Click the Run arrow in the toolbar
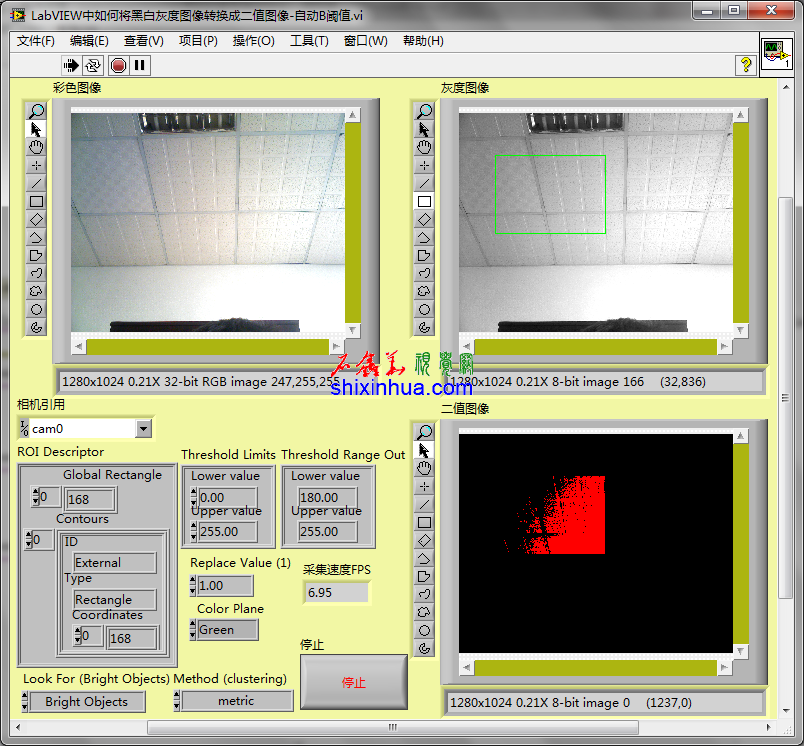This screenshot has height=746, width=804. [x=71, y=65]
